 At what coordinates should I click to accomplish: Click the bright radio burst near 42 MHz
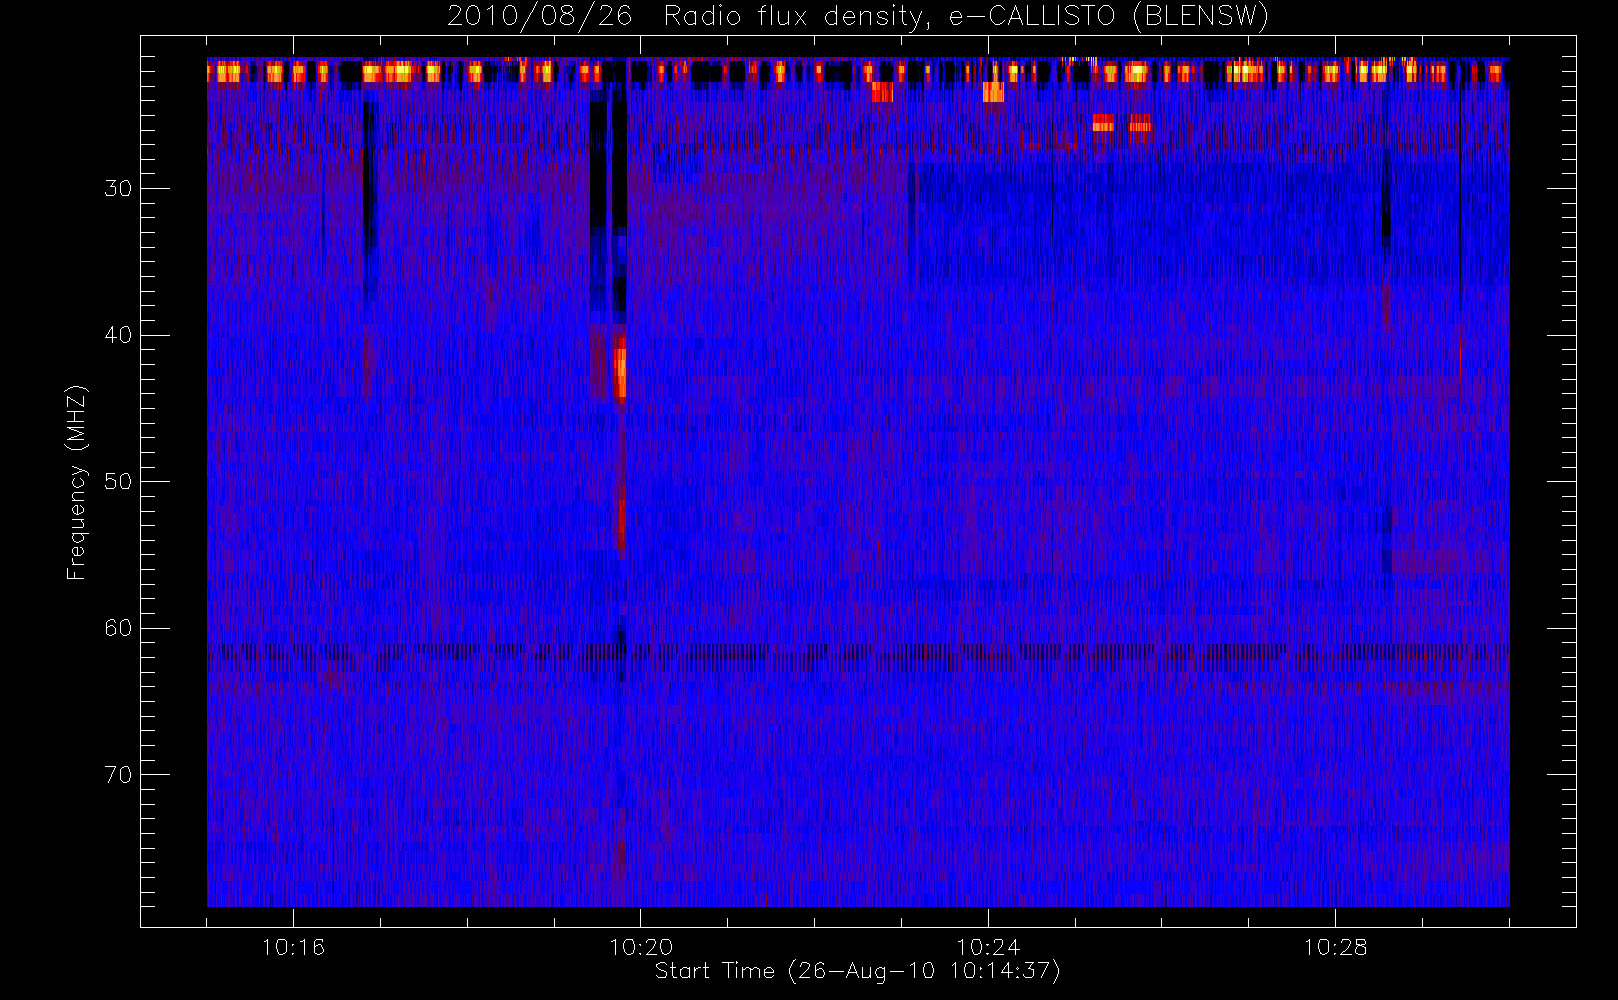(x=620, y=368)
